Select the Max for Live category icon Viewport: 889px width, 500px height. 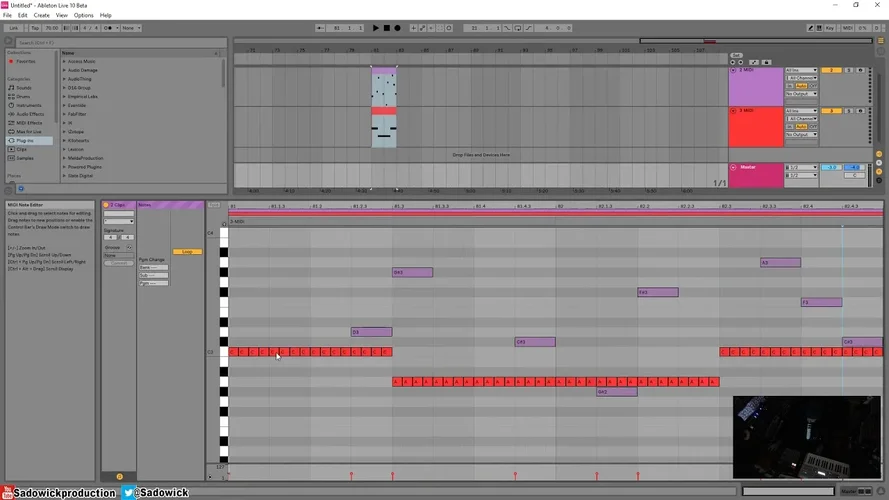pos(11,132)
